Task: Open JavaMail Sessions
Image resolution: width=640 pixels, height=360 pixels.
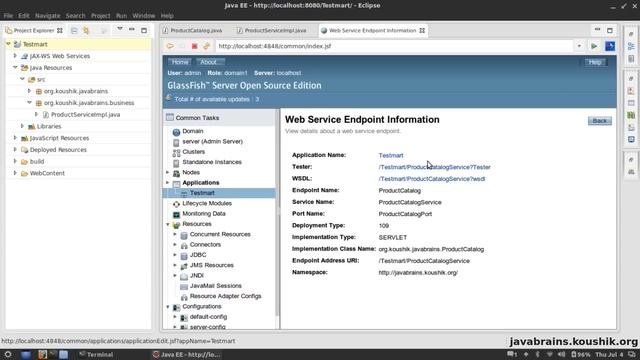Action: point(216,286)
